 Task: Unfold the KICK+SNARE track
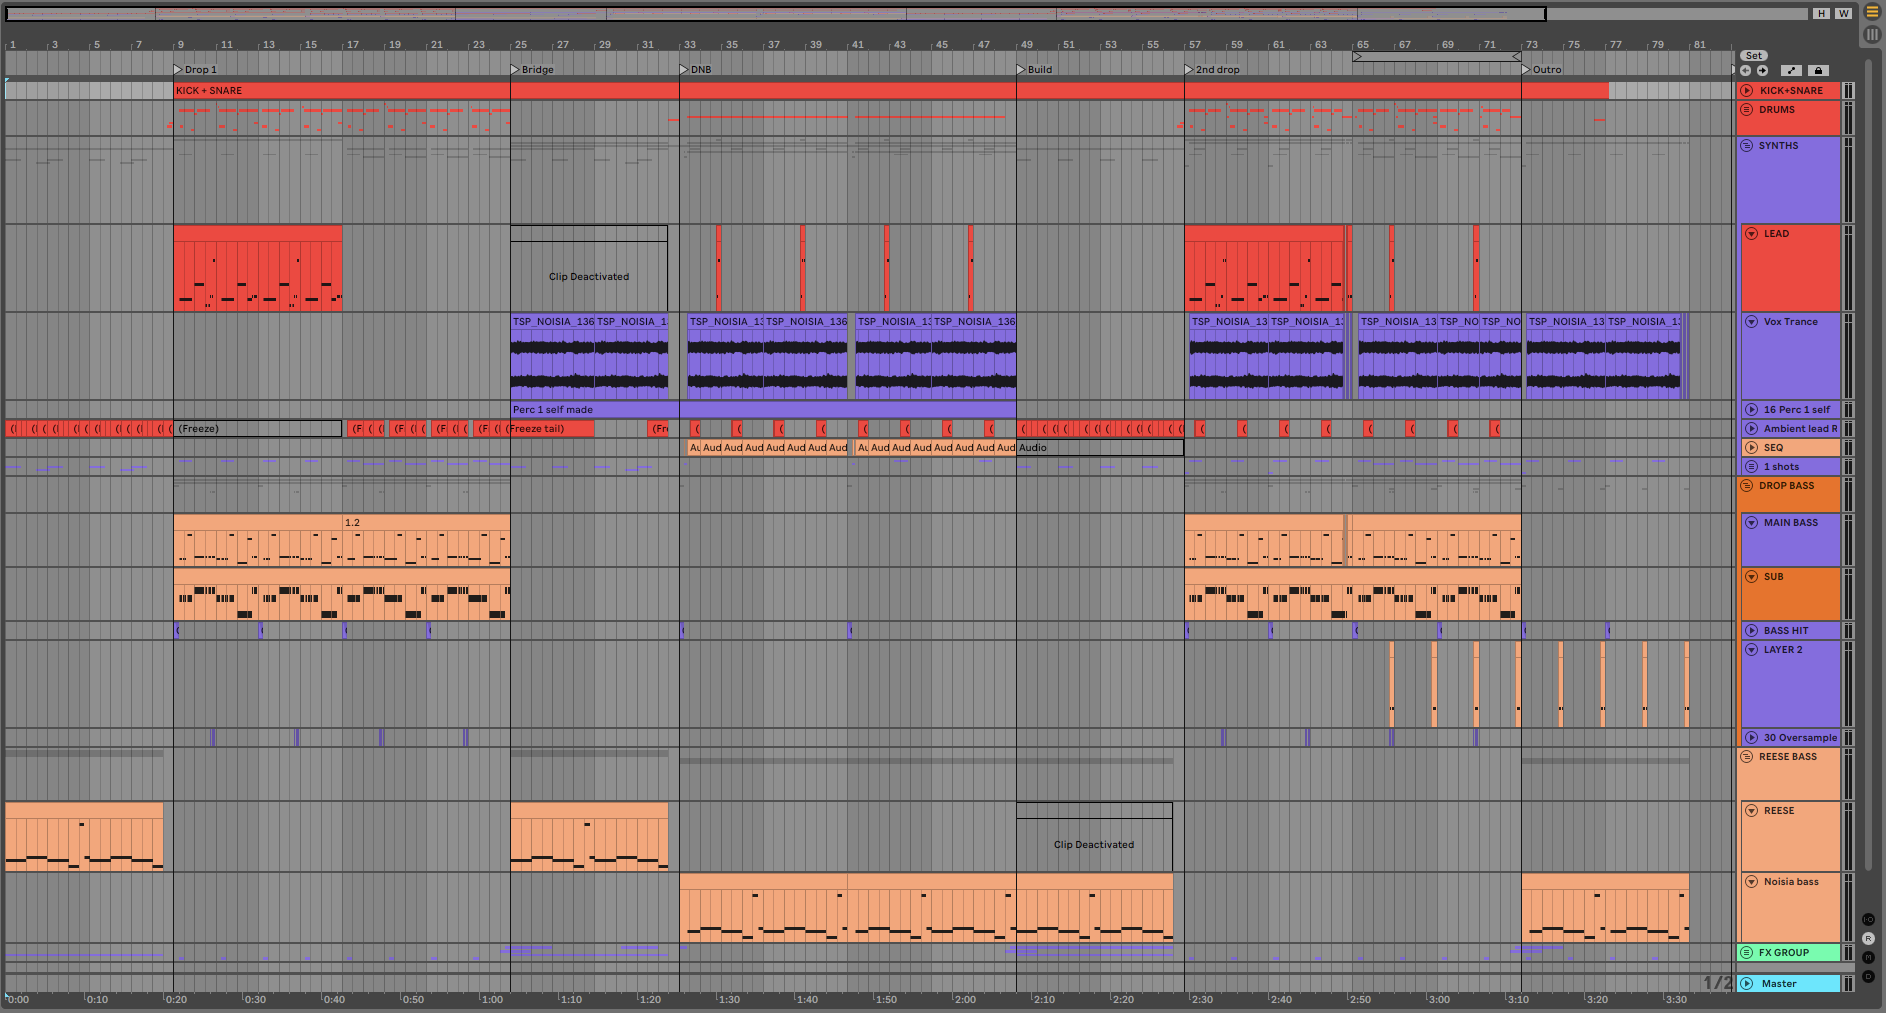click(1746, 90)
